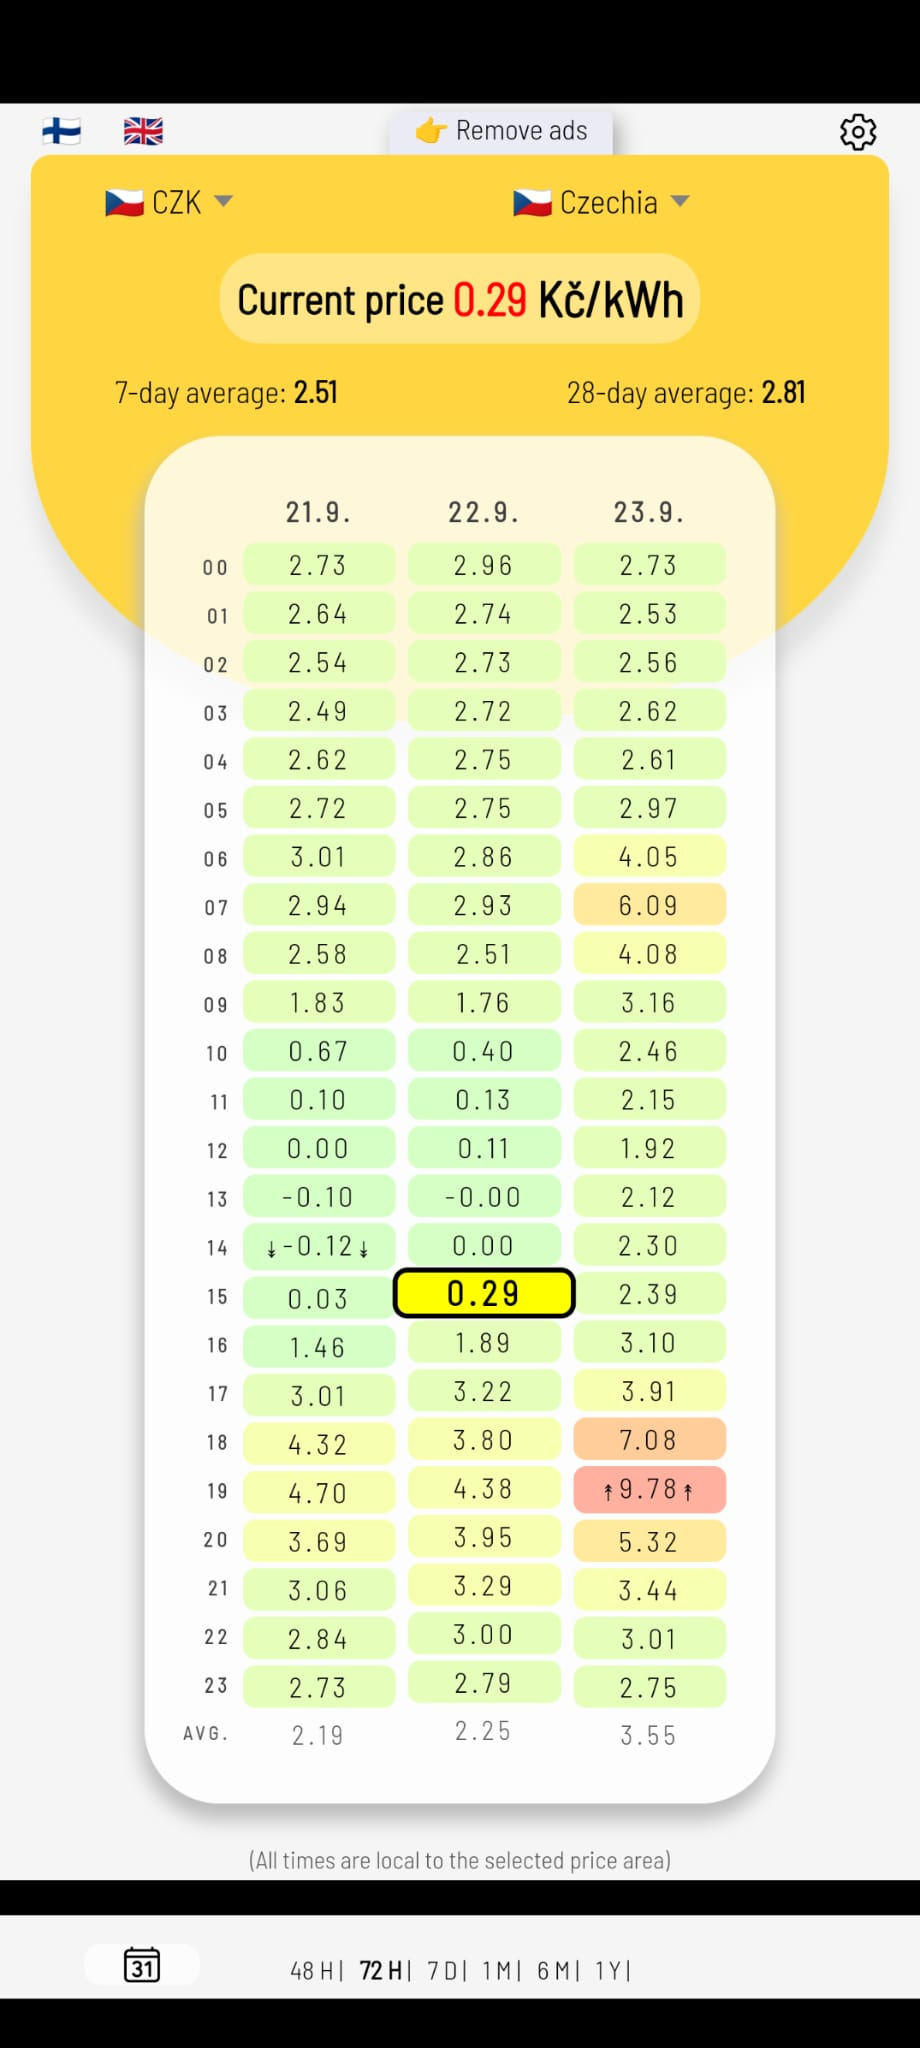The height and width of the screenshot is (2048, 920).
Task: Expand the Czechia country dropdown arrow
Action: tap(680, 201)
